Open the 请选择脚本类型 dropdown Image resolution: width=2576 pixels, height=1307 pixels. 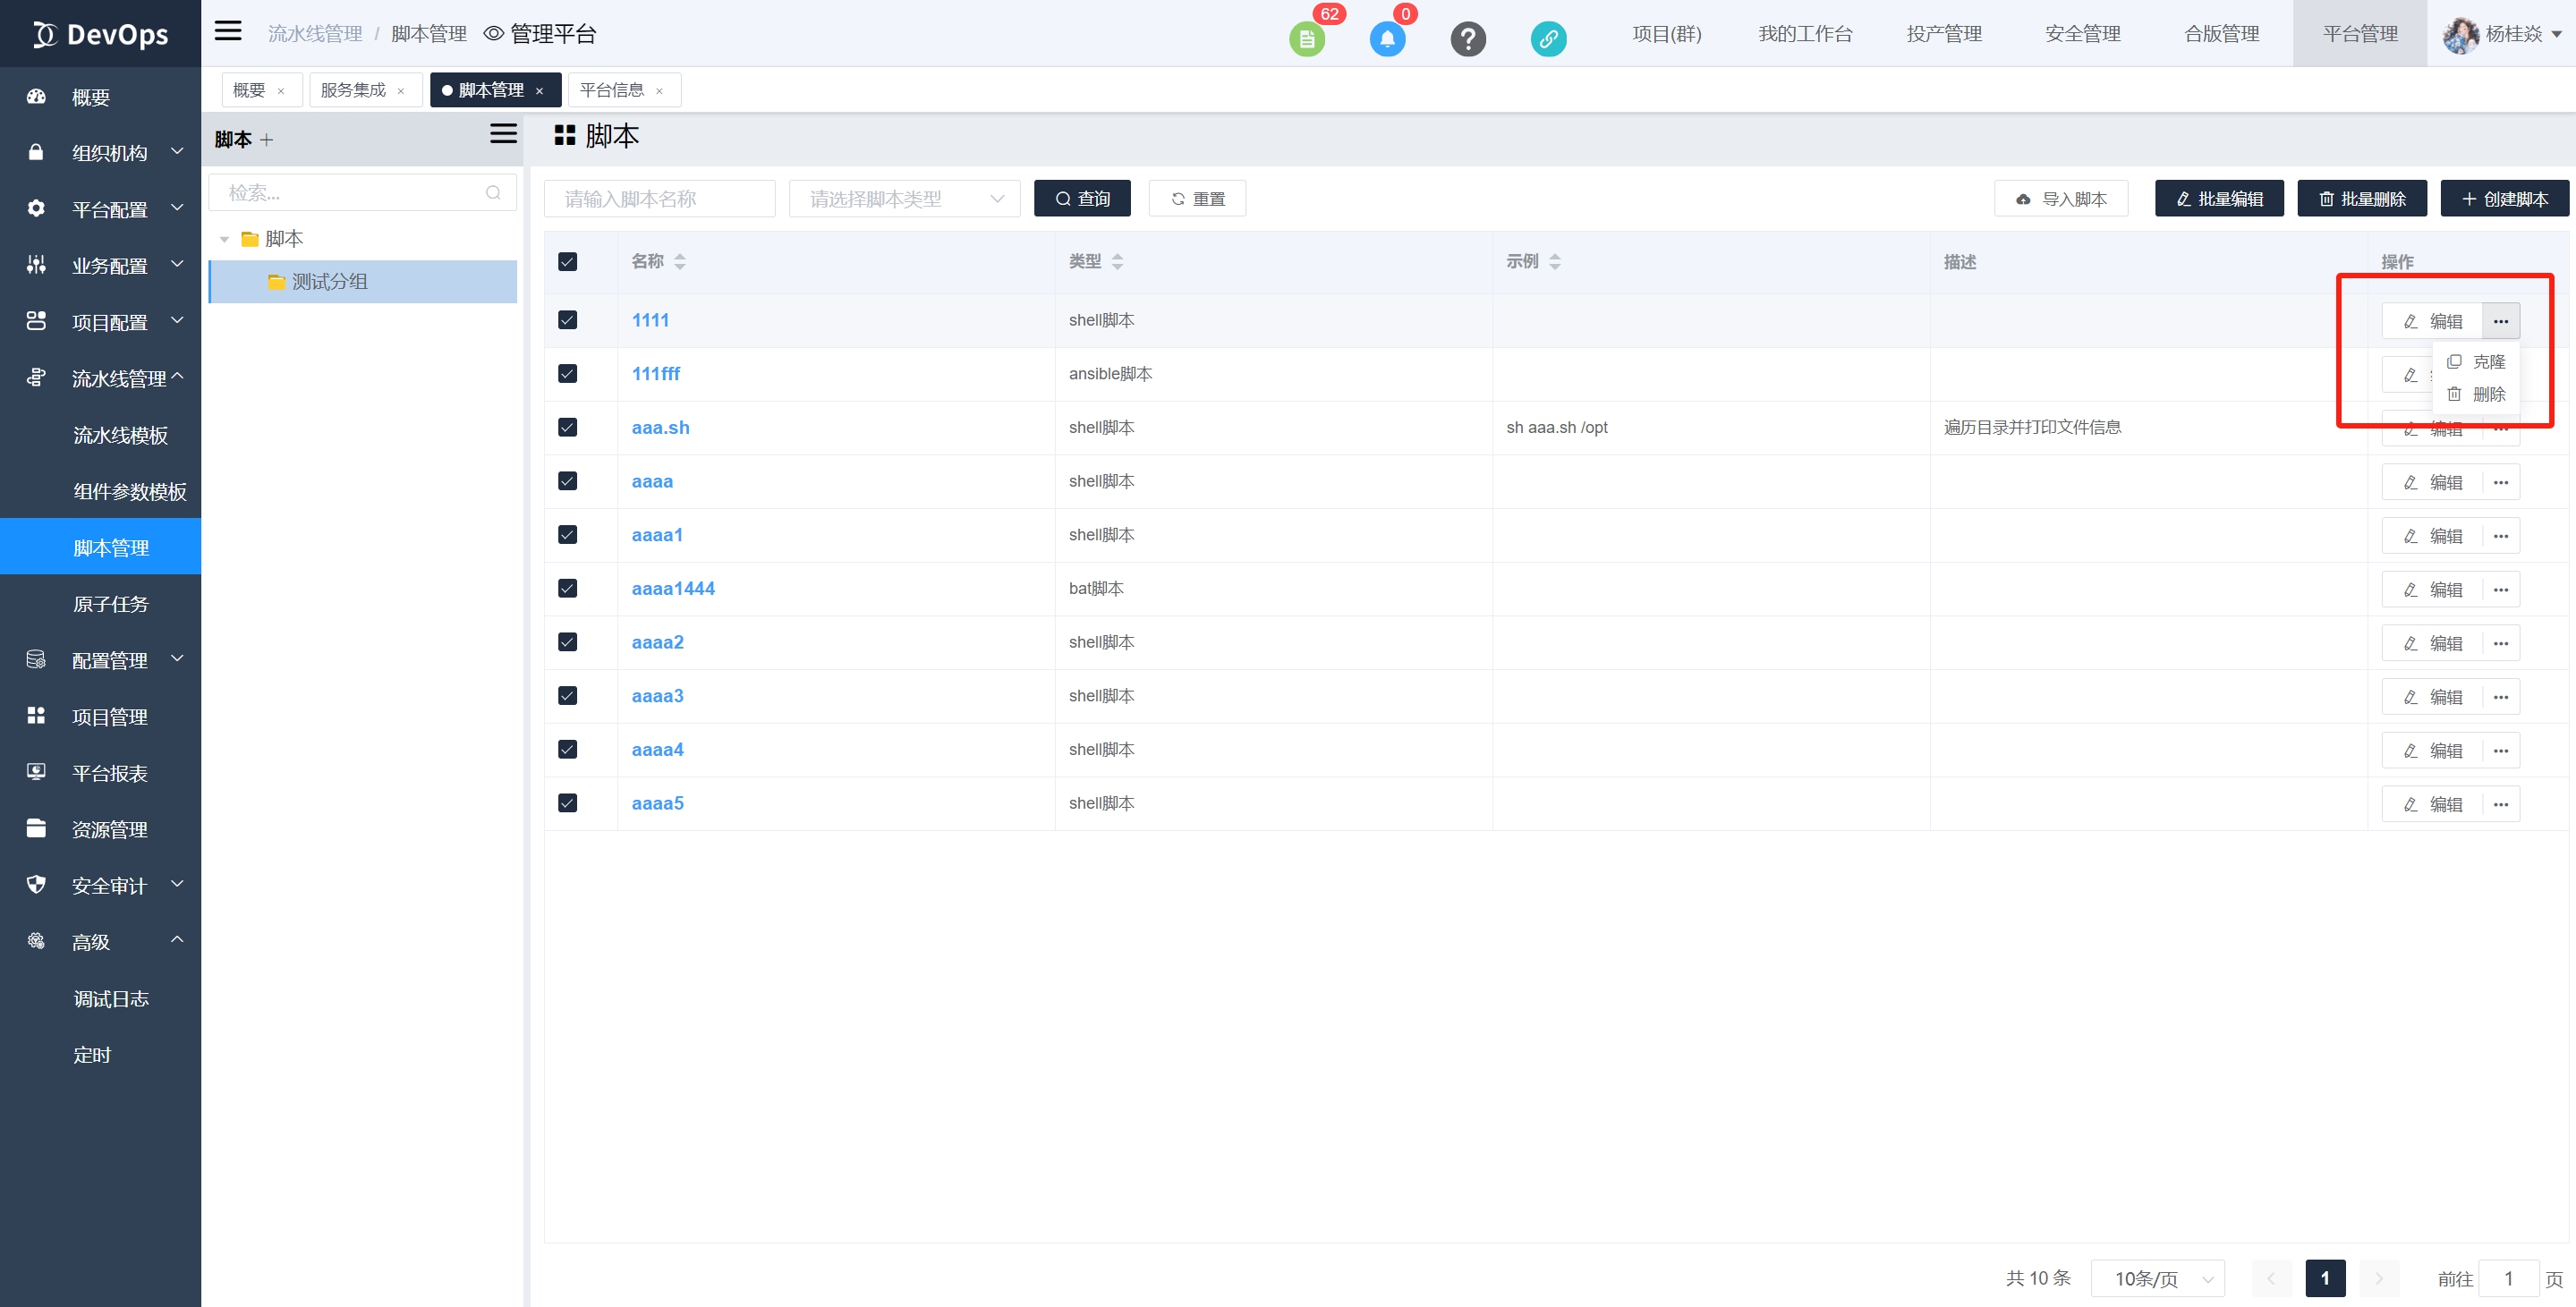[904, 199]
